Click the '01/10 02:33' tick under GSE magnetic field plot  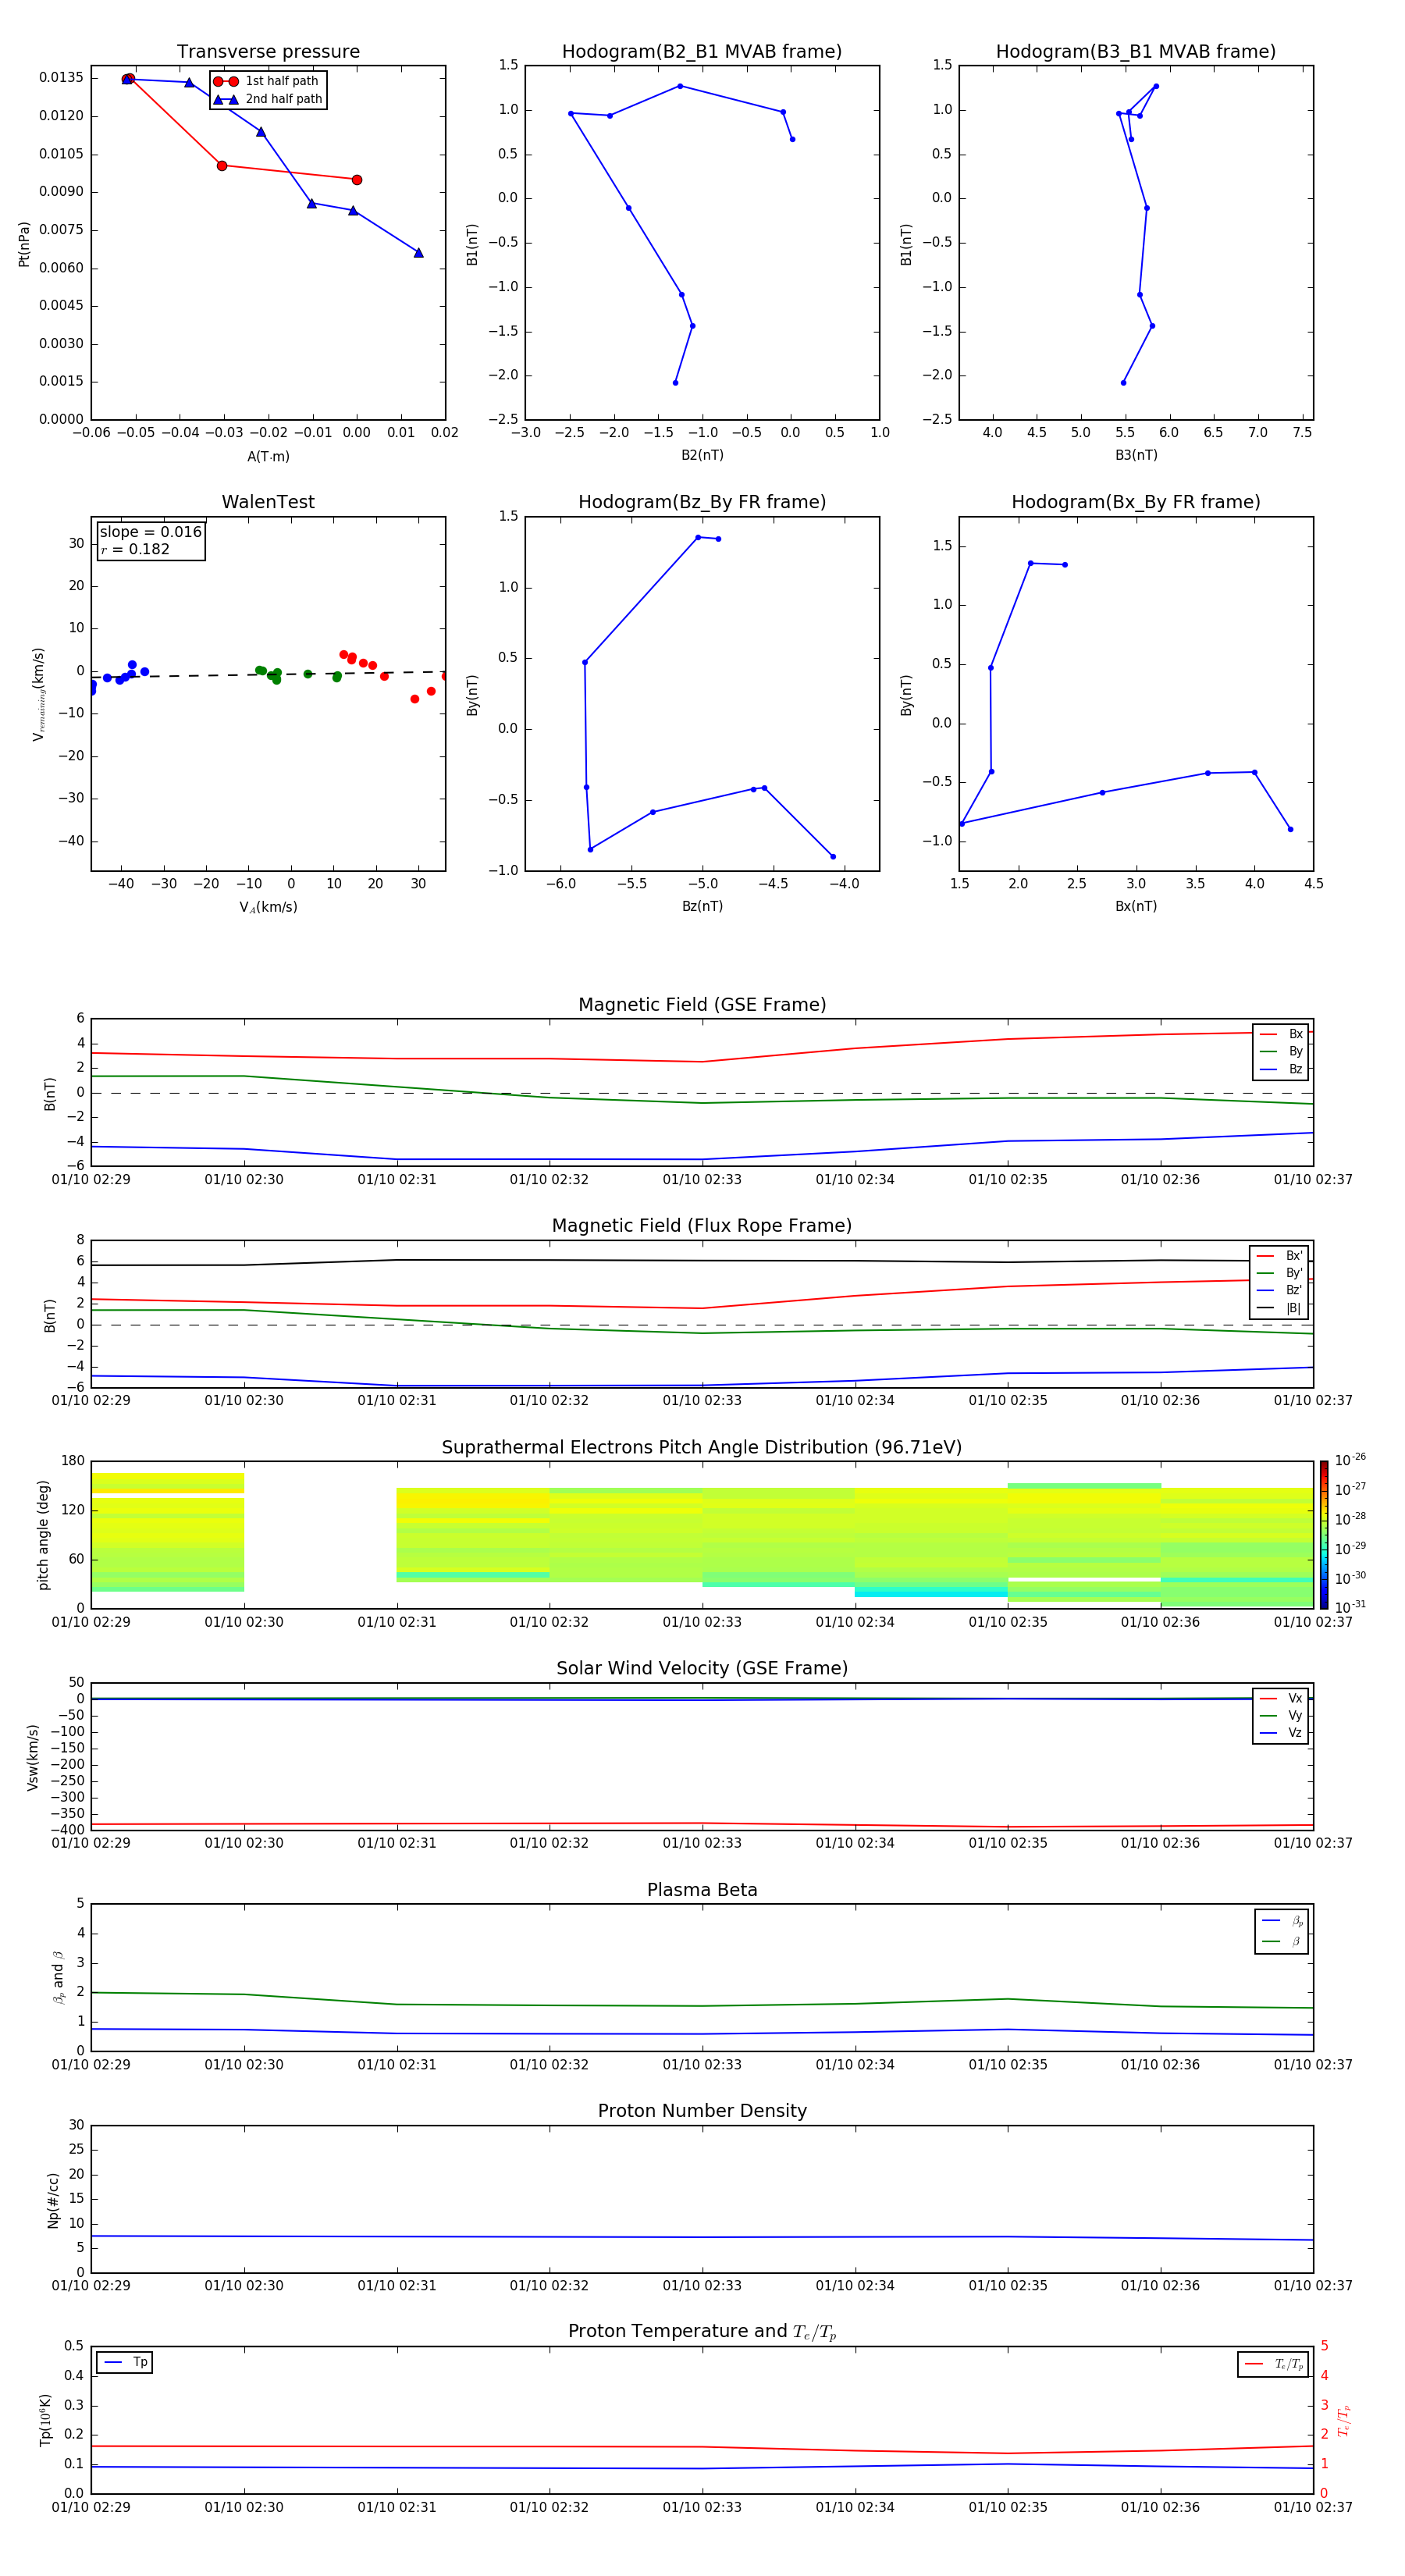(x=702, y=1180)
